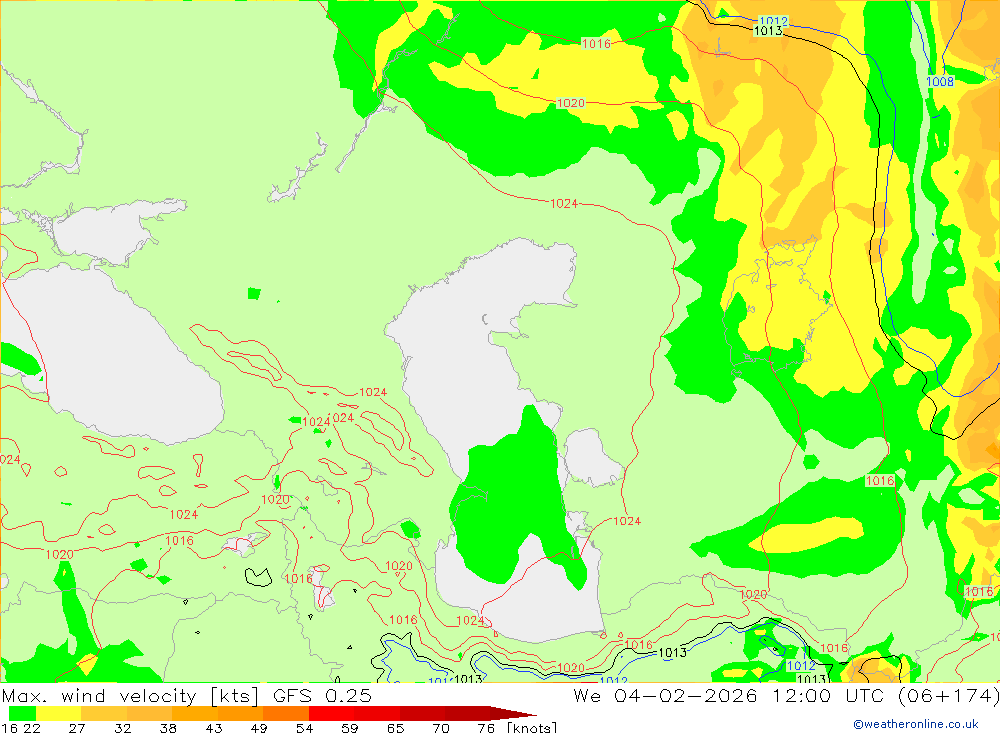Click the legend value '76'

pyautogui.click(x=486, y=728)
